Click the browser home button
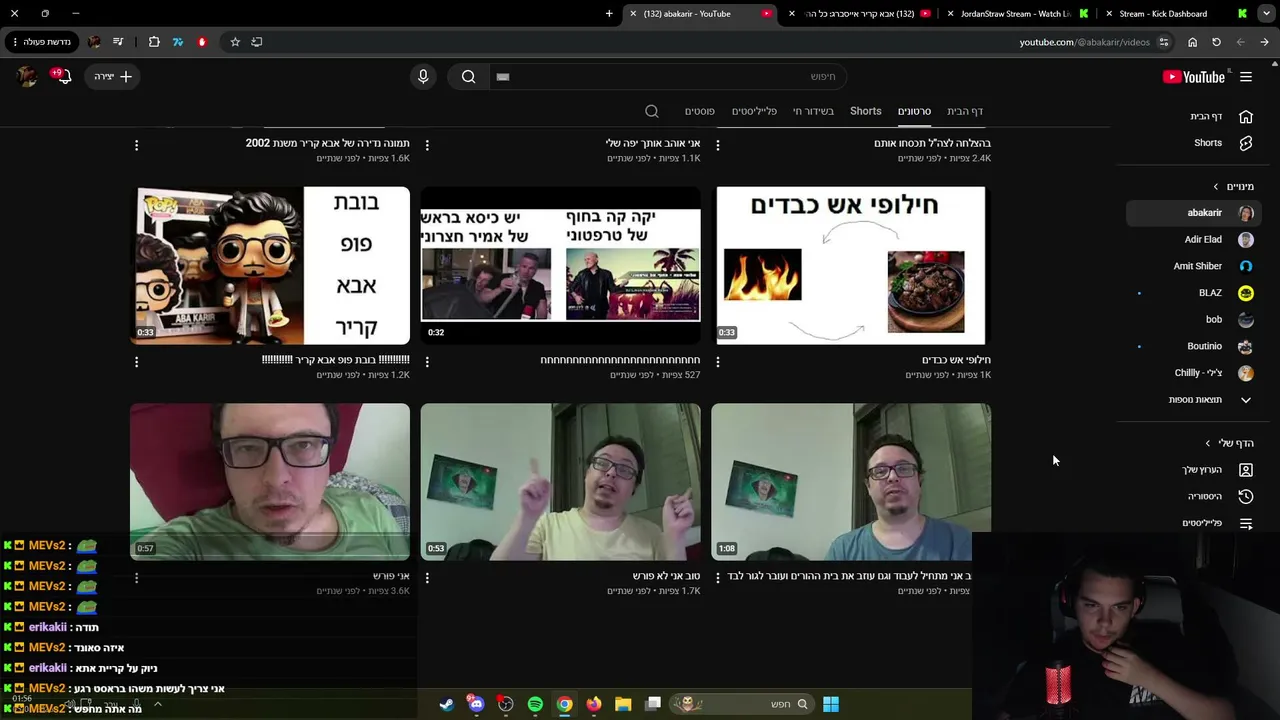The height and width of the screenshot is (720, 1280). [1192, 42]
